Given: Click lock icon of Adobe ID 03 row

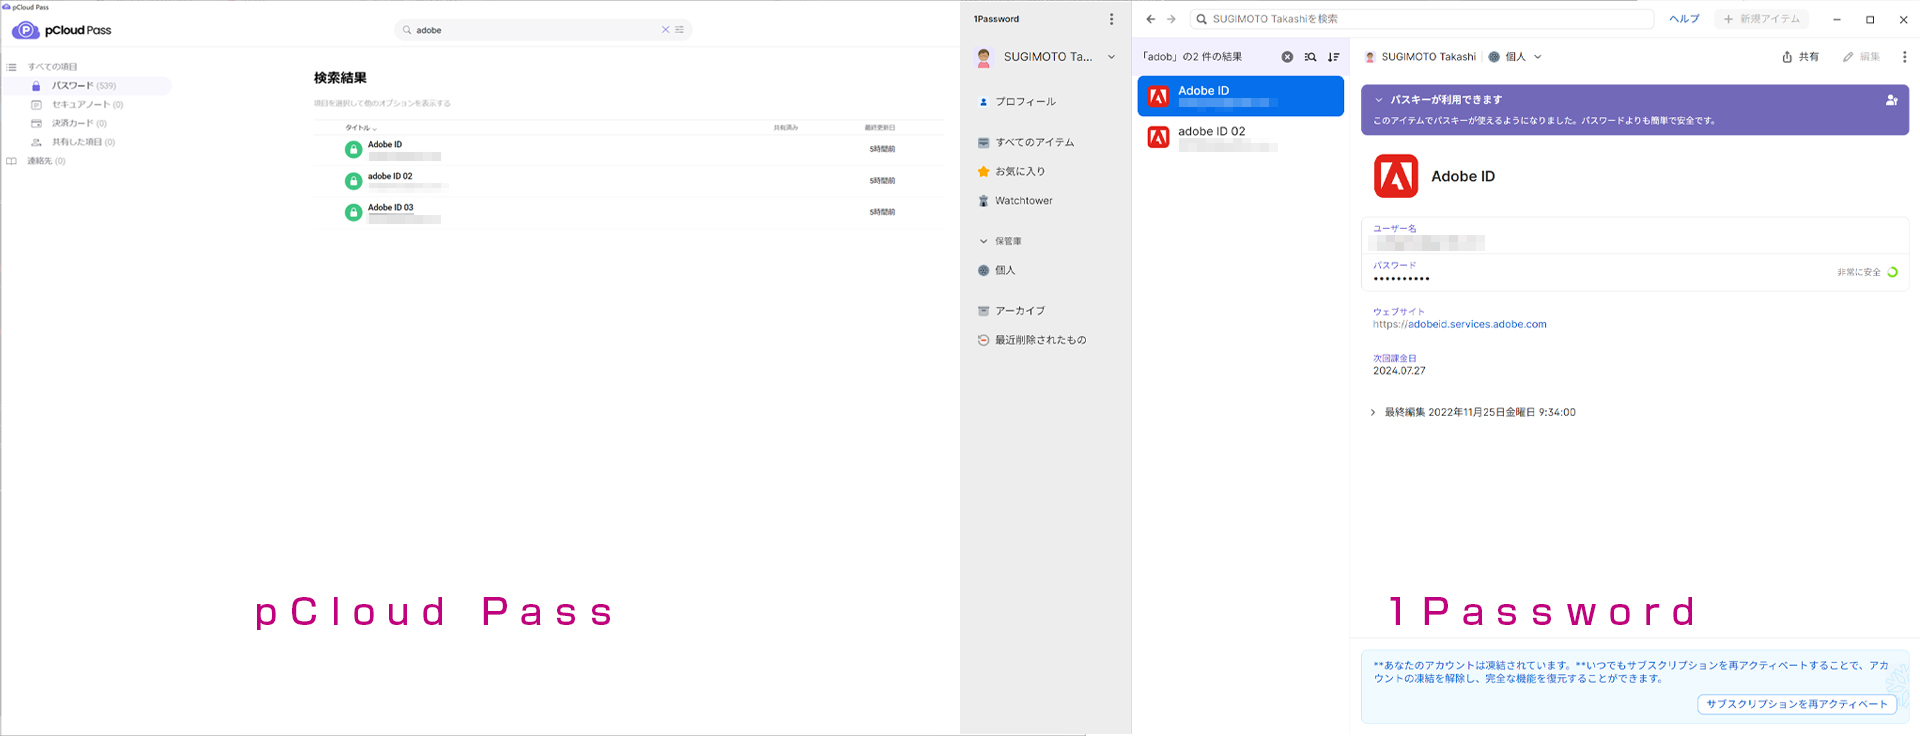Looking at the screenshot, I should (x=353, y=212).
